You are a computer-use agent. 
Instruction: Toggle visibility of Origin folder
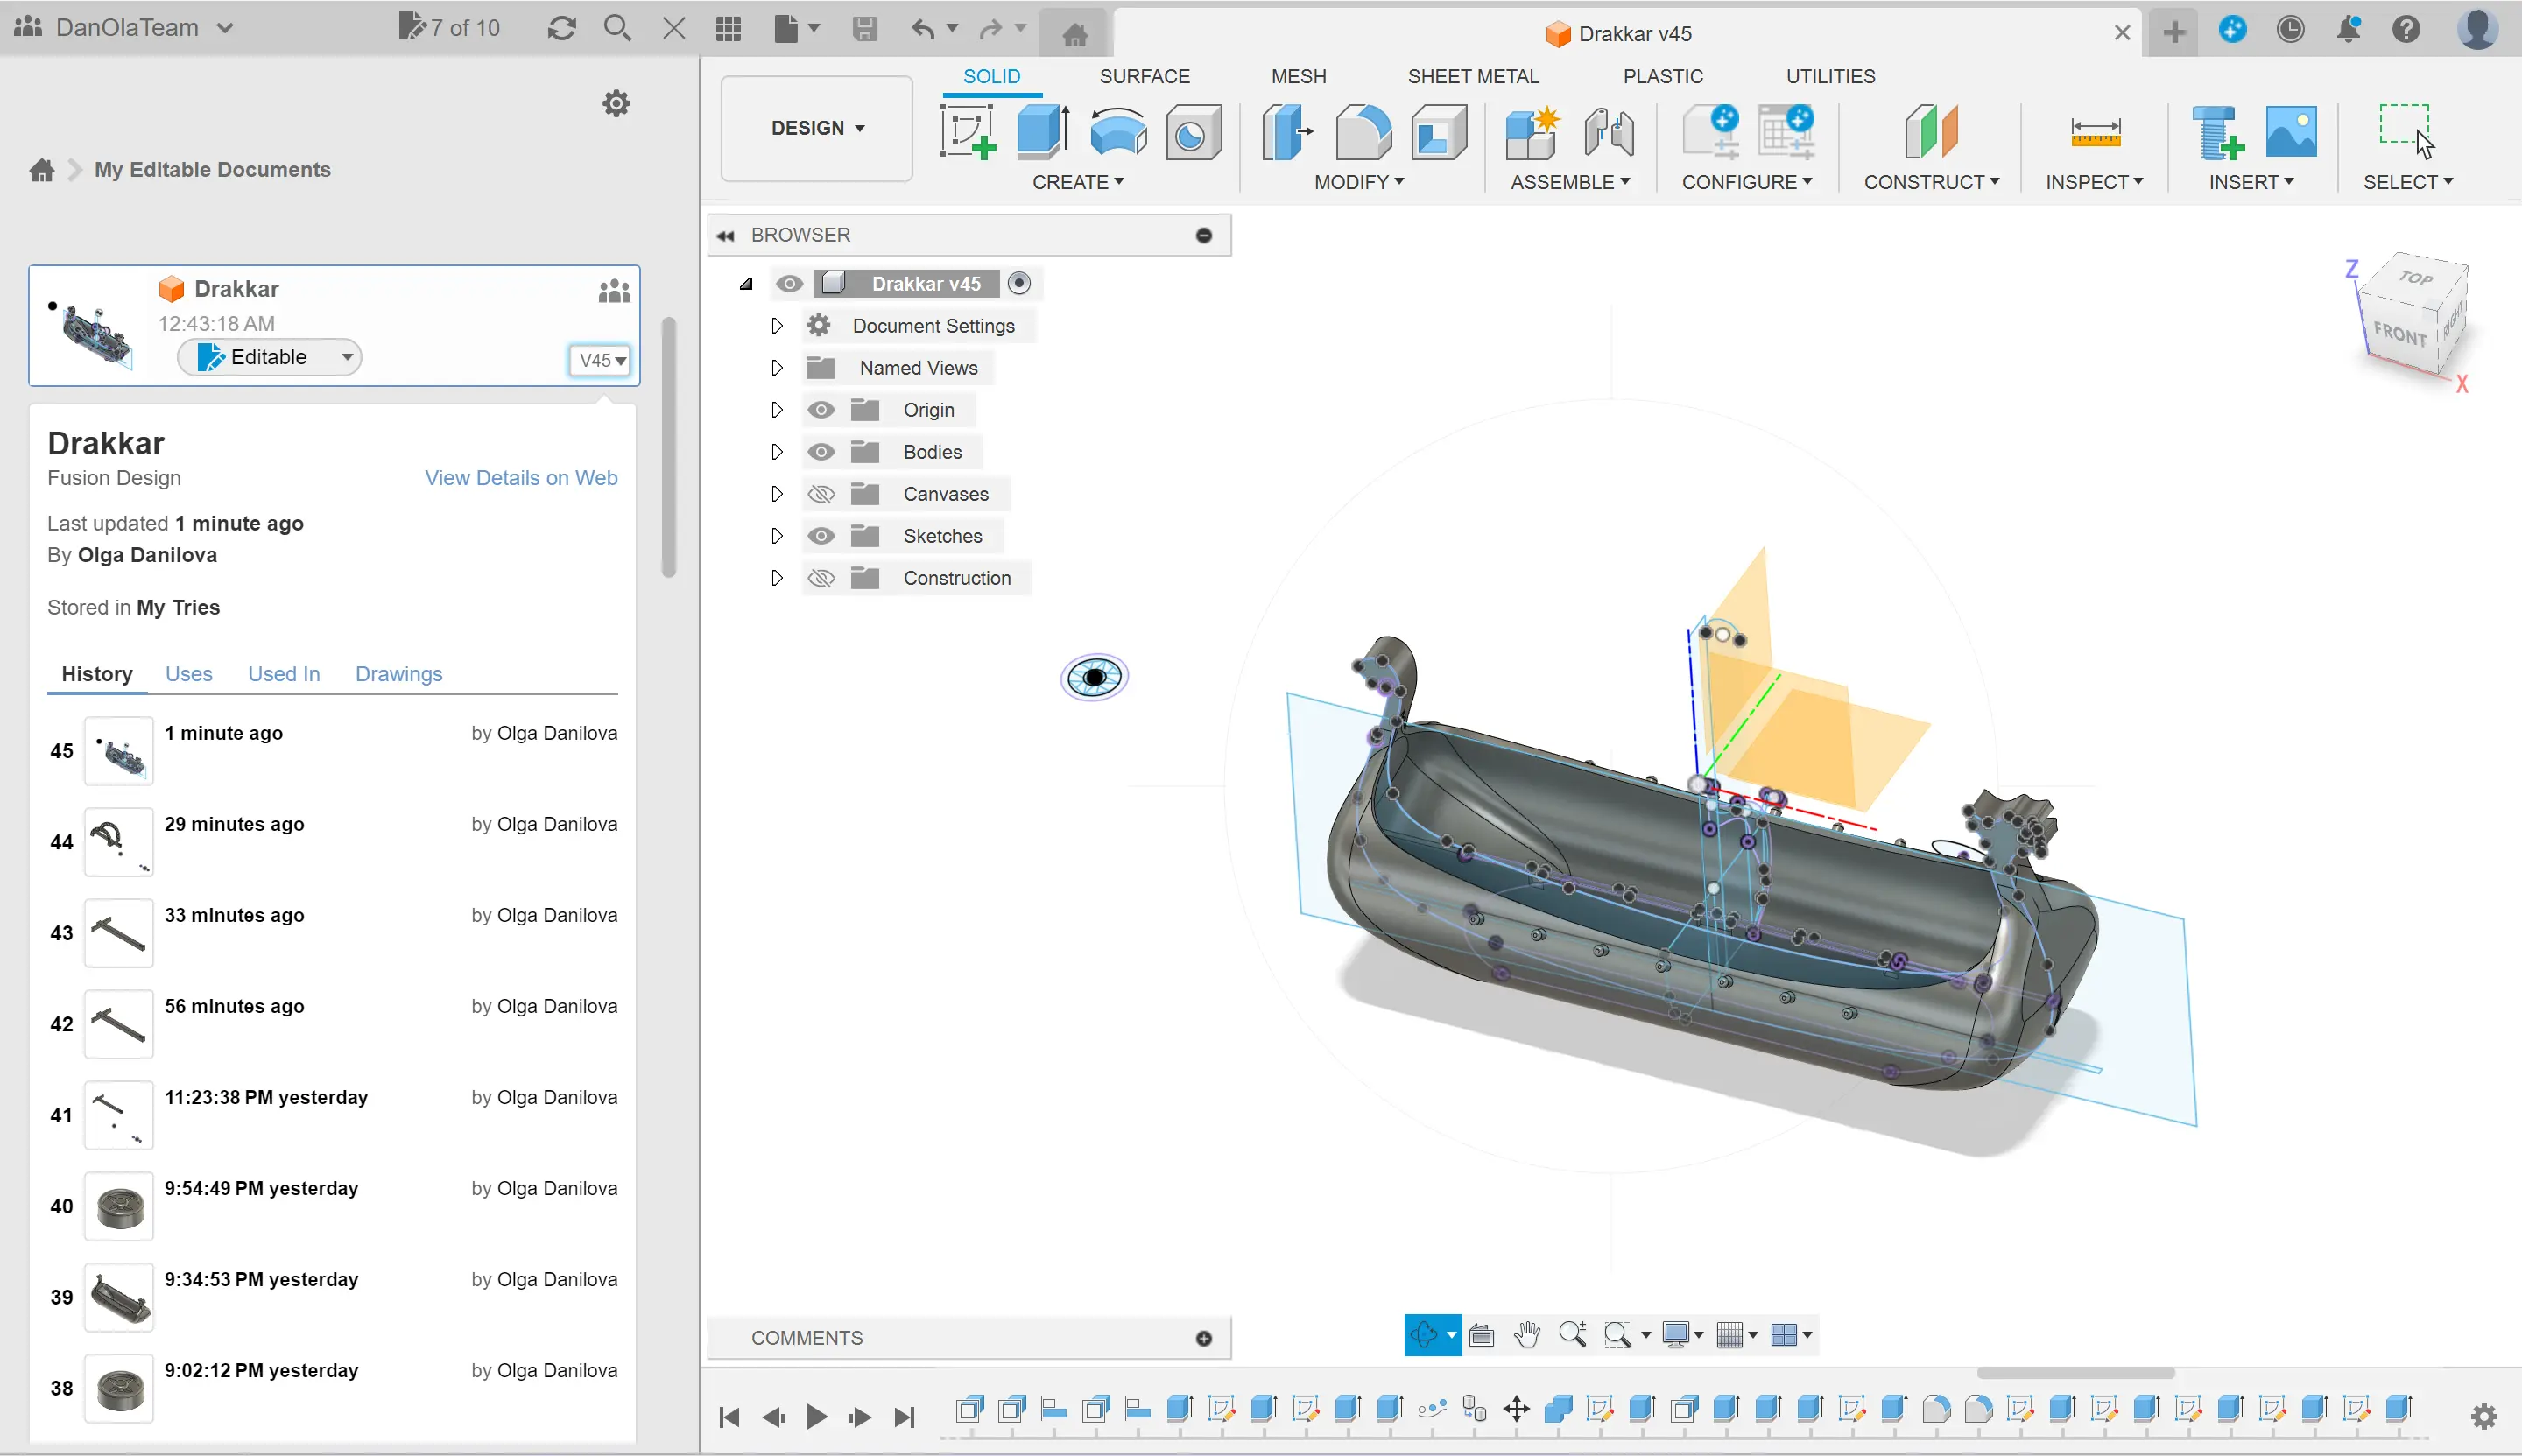tap(821, 410)
